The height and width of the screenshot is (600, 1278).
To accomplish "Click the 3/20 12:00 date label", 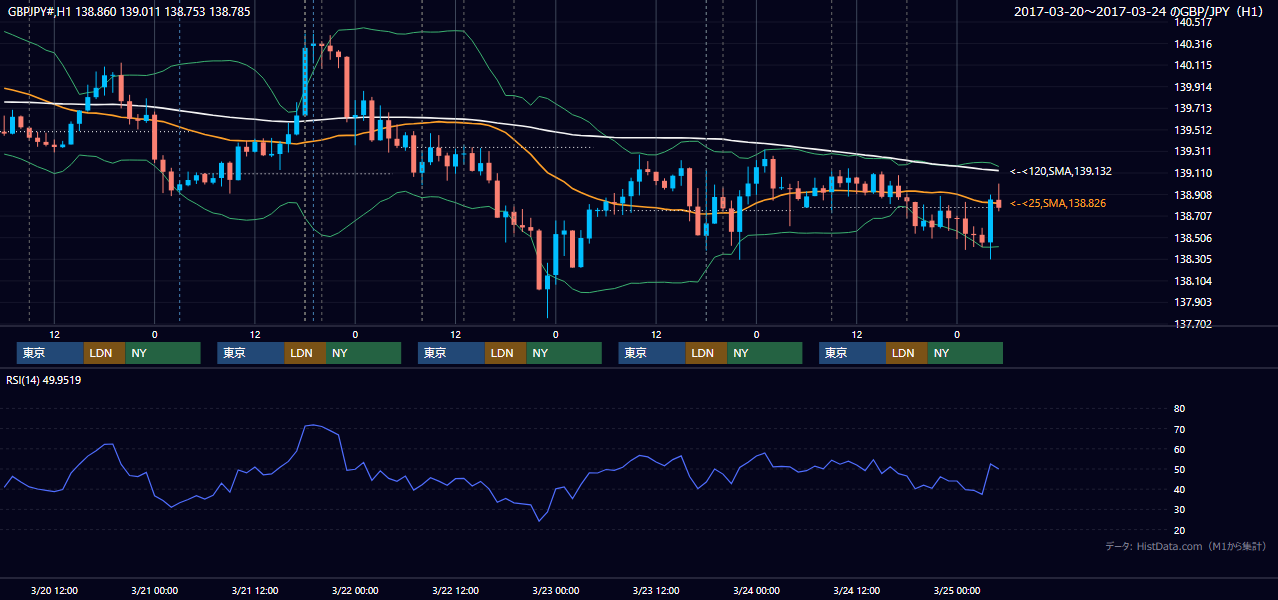I will [x=54, y=590].
